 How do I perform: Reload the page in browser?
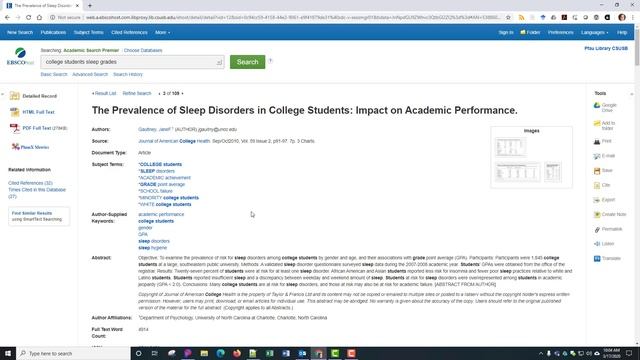[29, 18]
